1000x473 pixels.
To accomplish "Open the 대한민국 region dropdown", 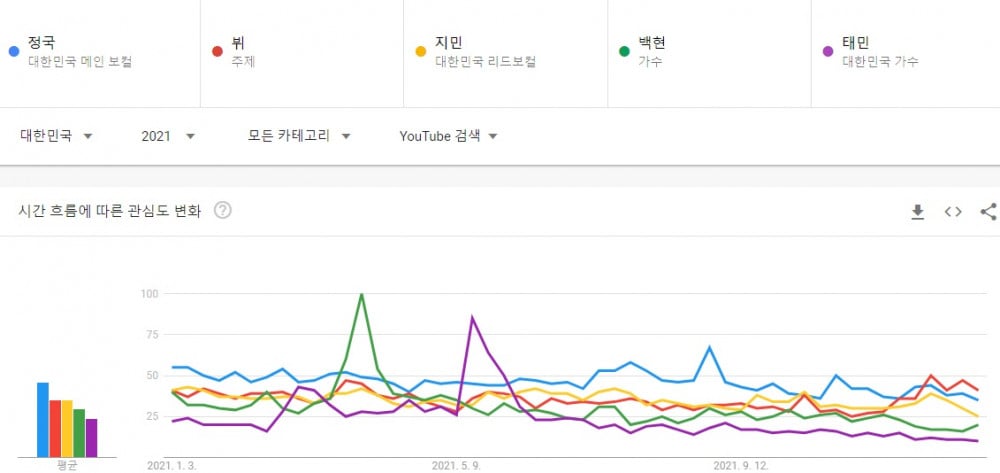I will (x=57, y=136).
